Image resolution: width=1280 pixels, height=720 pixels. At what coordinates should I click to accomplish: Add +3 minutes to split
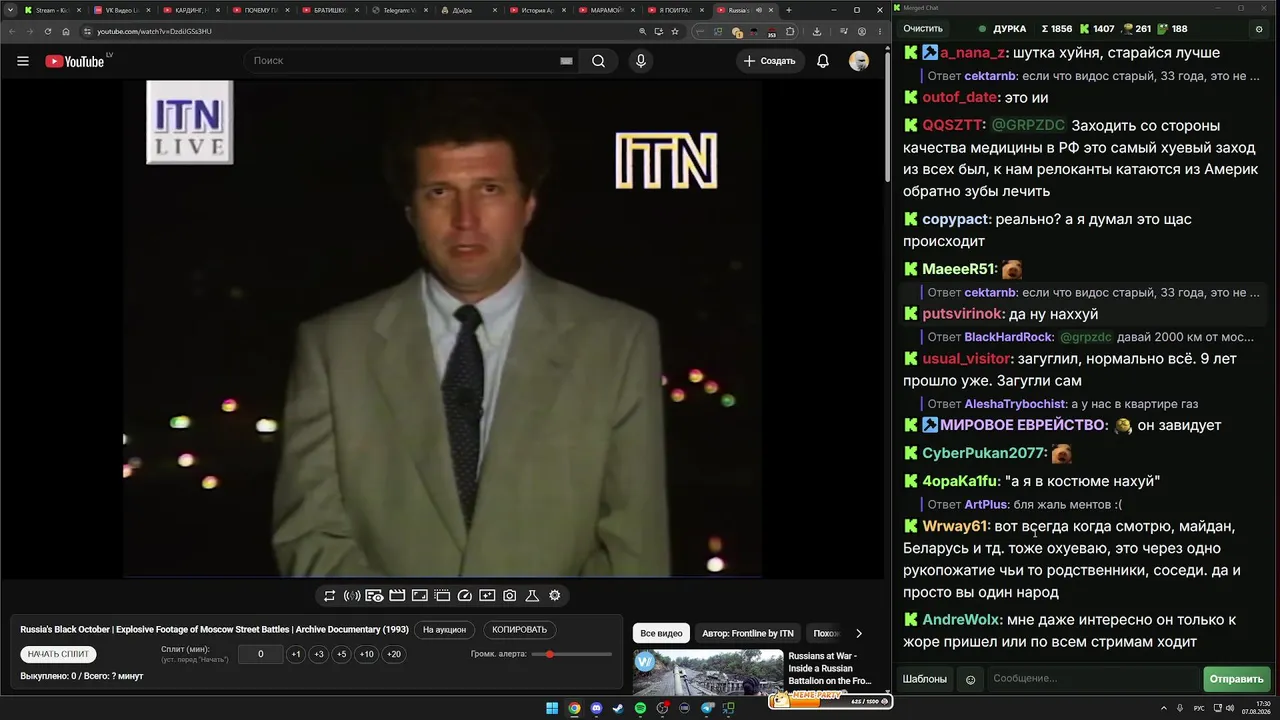[x=318, y=654]
